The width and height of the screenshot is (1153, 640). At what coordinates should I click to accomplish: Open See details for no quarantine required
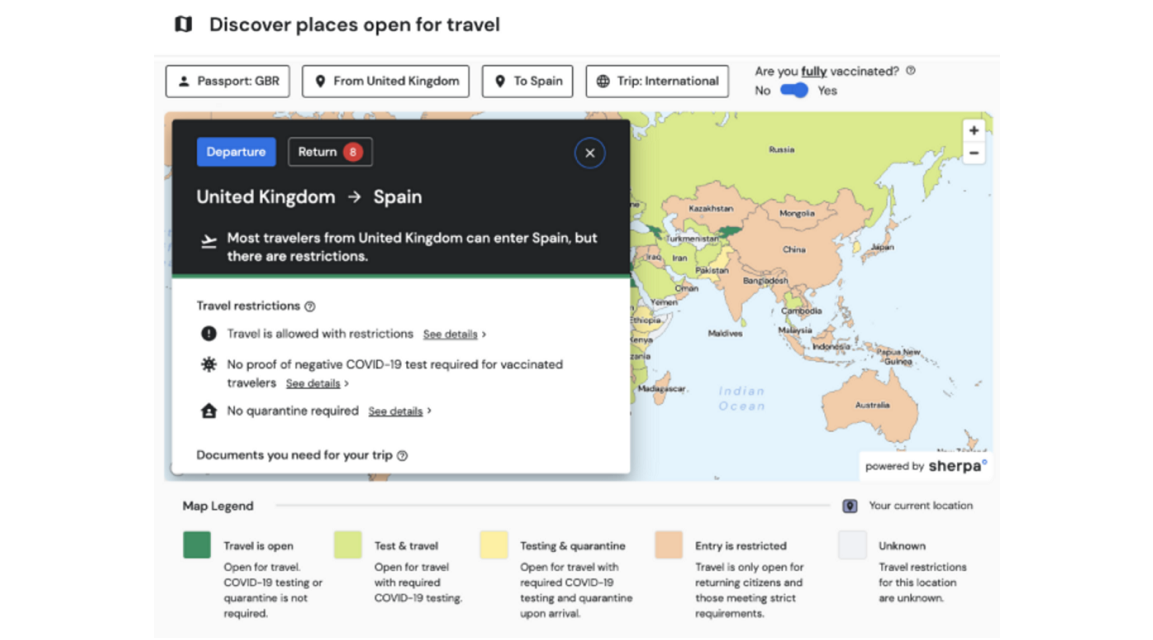396,411
